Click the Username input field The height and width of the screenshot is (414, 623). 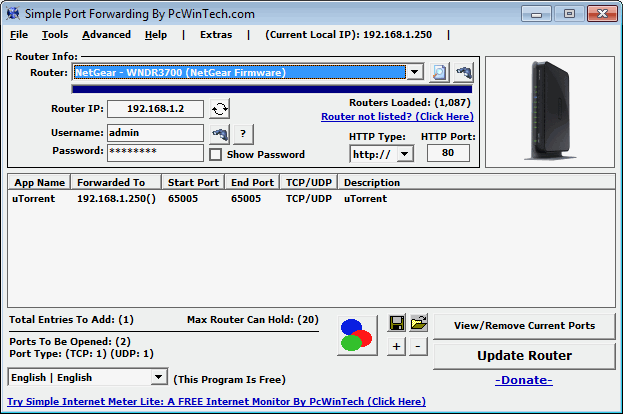pyautogui.click(x=155, y=133)
